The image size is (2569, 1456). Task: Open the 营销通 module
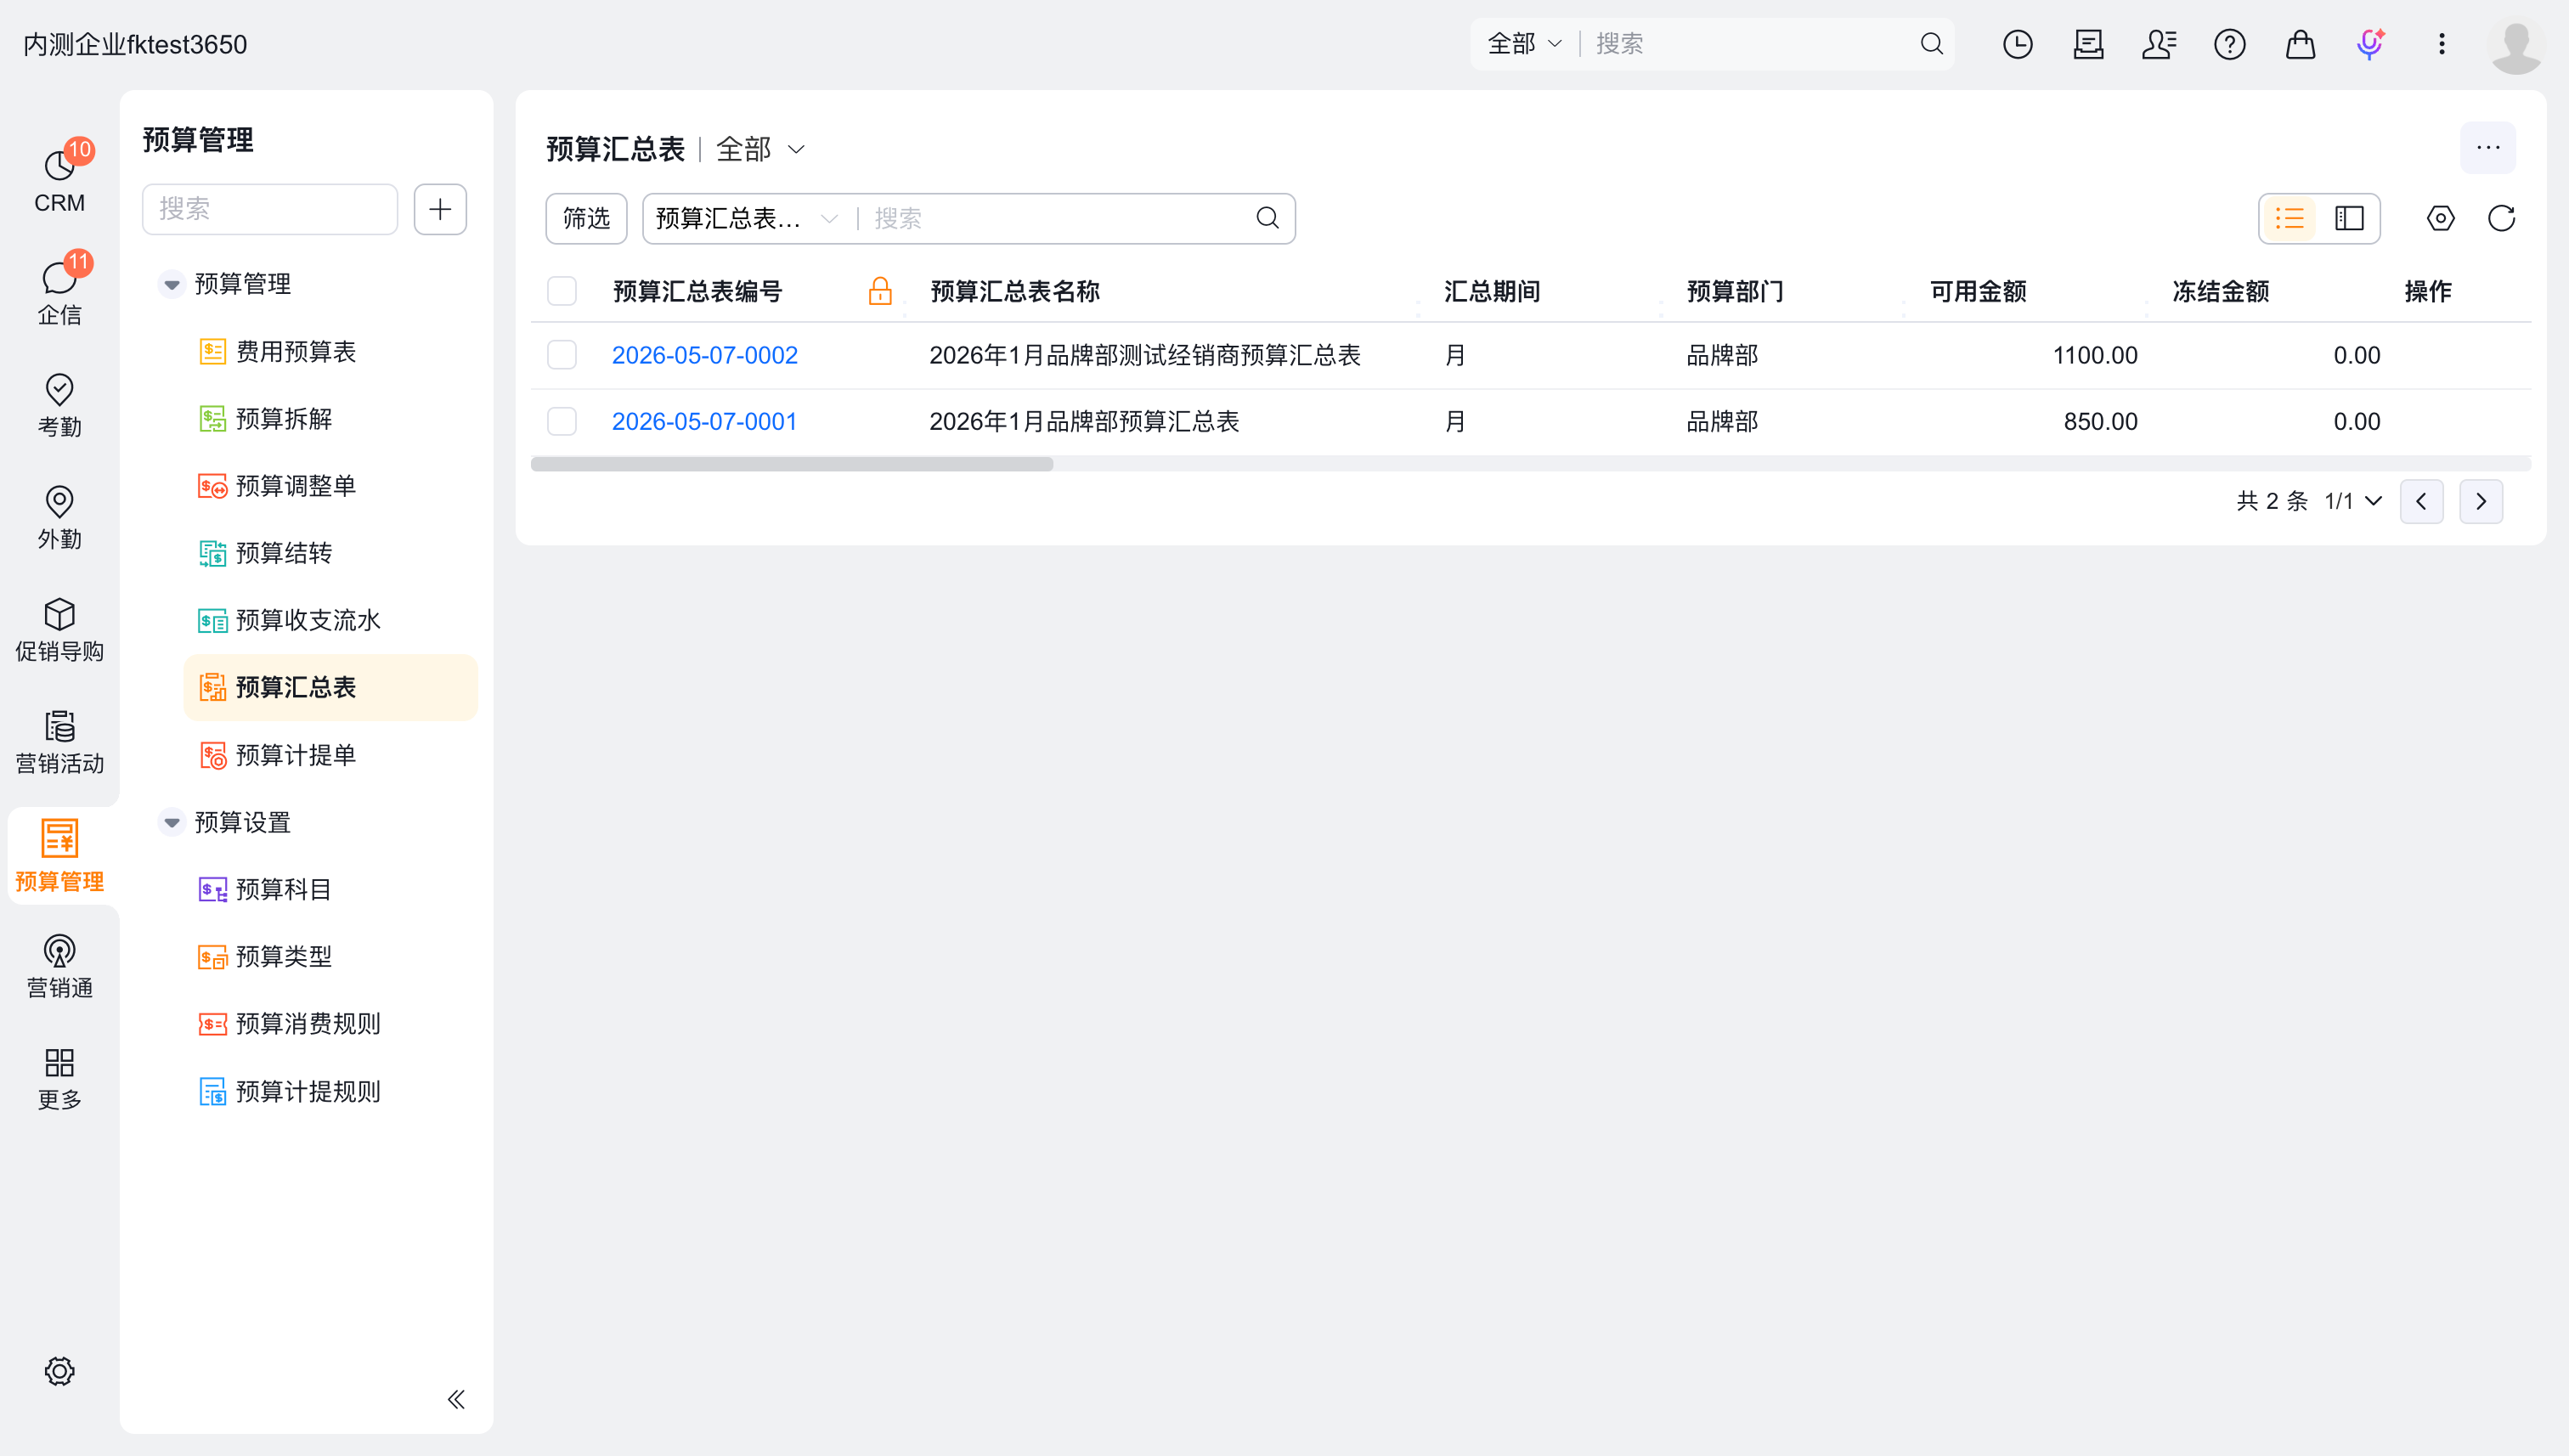click(x=59, y=966)
